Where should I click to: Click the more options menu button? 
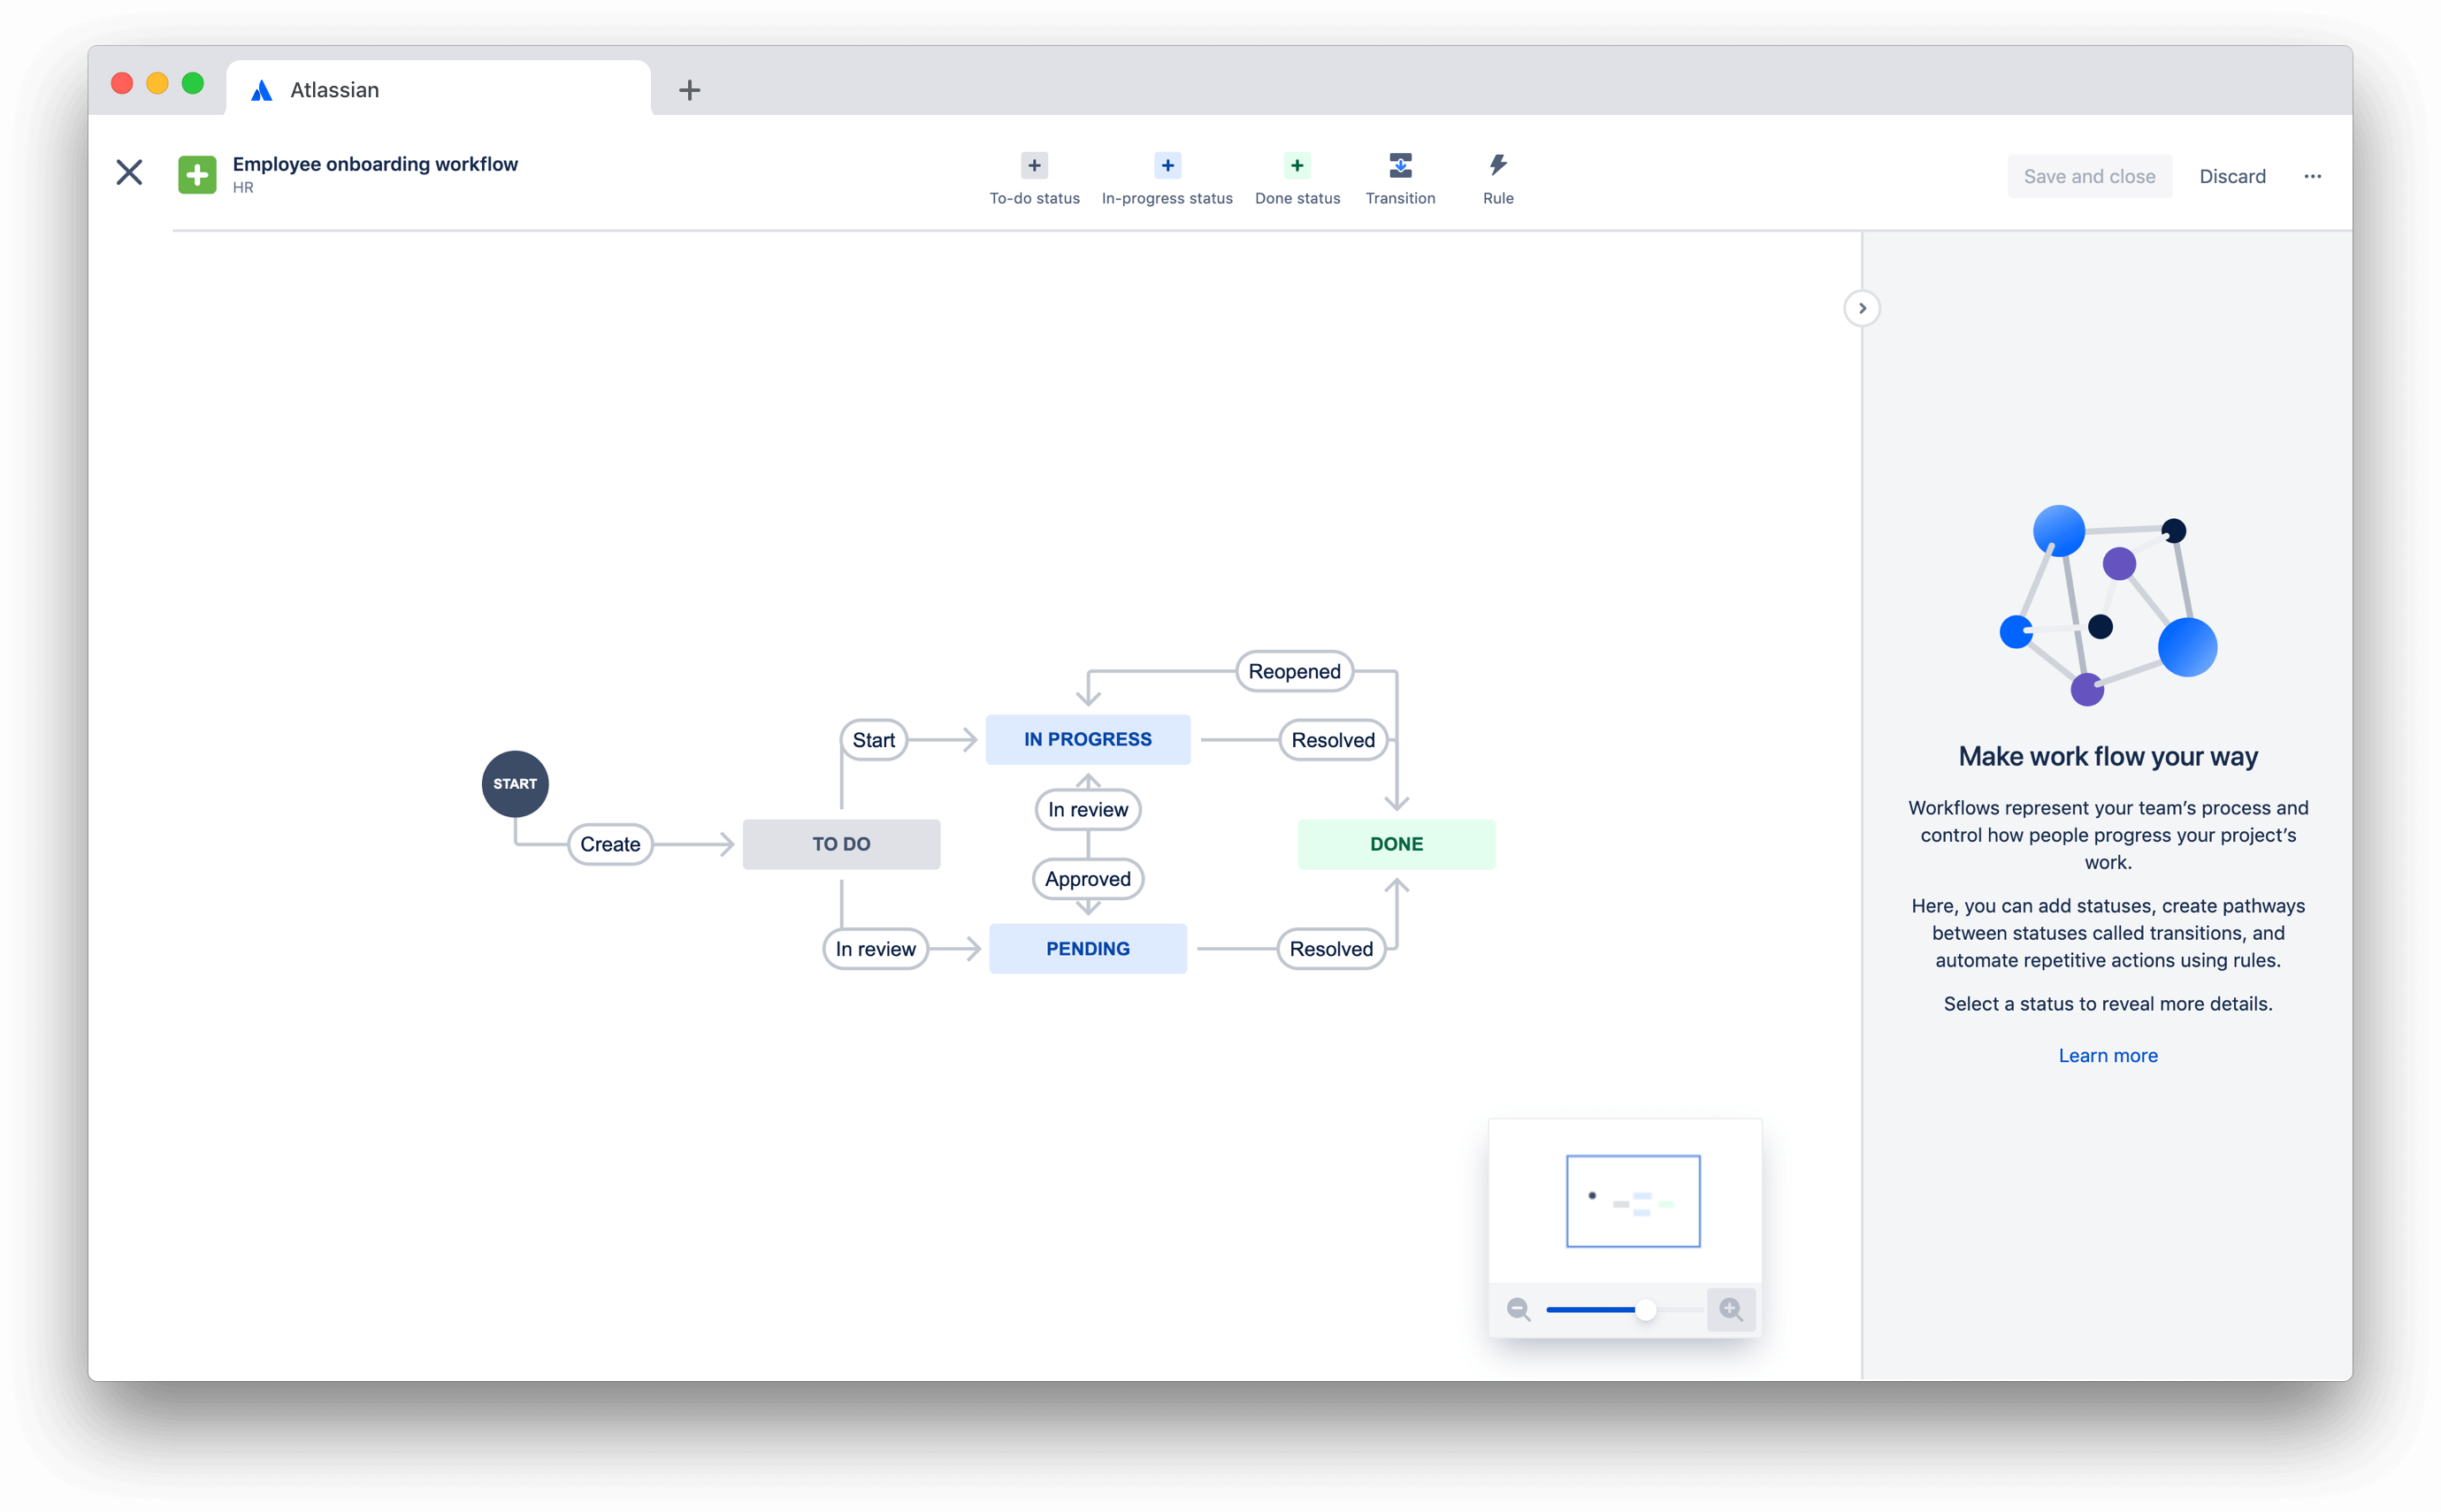click(x=2314, y=174)
